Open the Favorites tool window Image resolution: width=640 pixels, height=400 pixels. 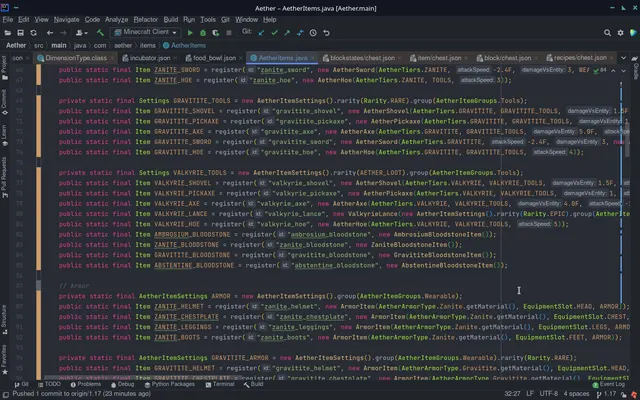[4, 360]
